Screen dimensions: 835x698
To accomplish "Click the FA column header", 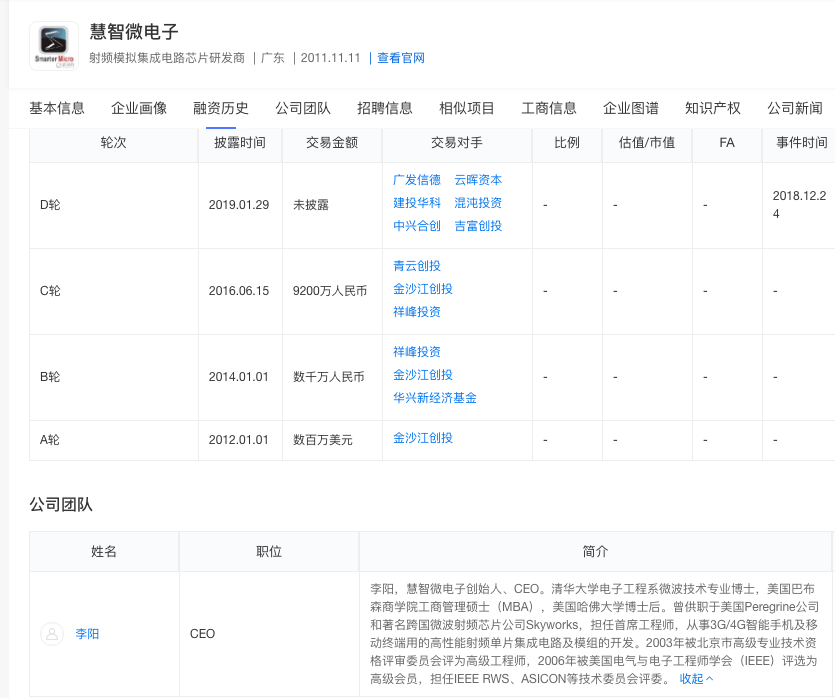I will coord(727,143).
